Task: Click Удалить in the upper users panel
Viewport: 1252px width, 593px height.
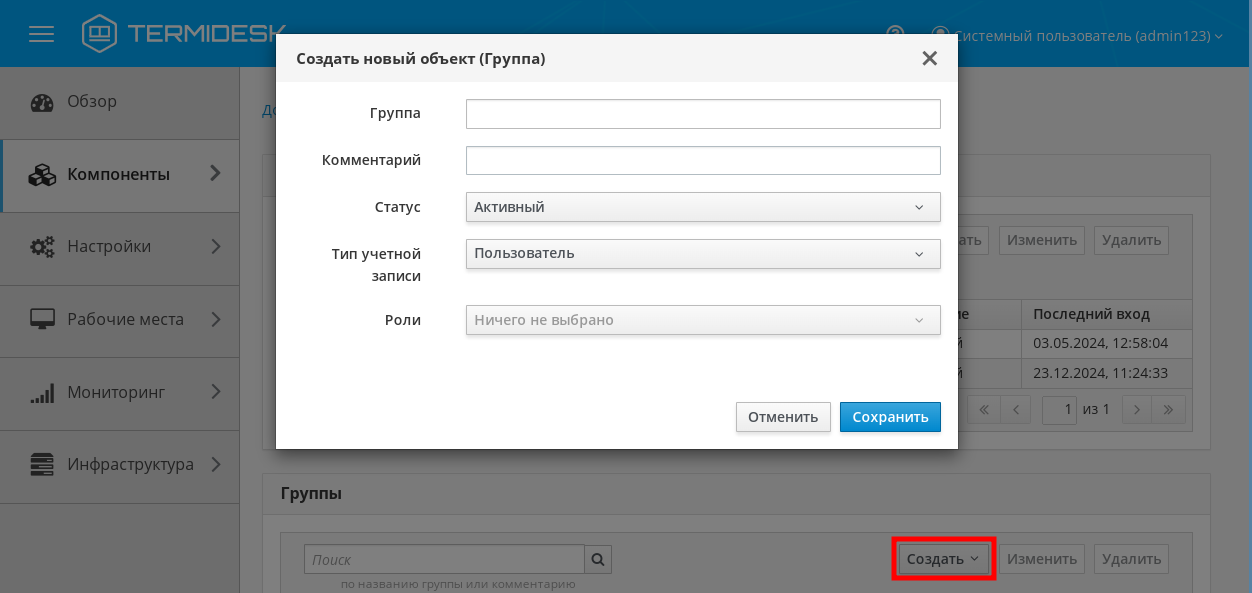Action: click(1131, 240)
